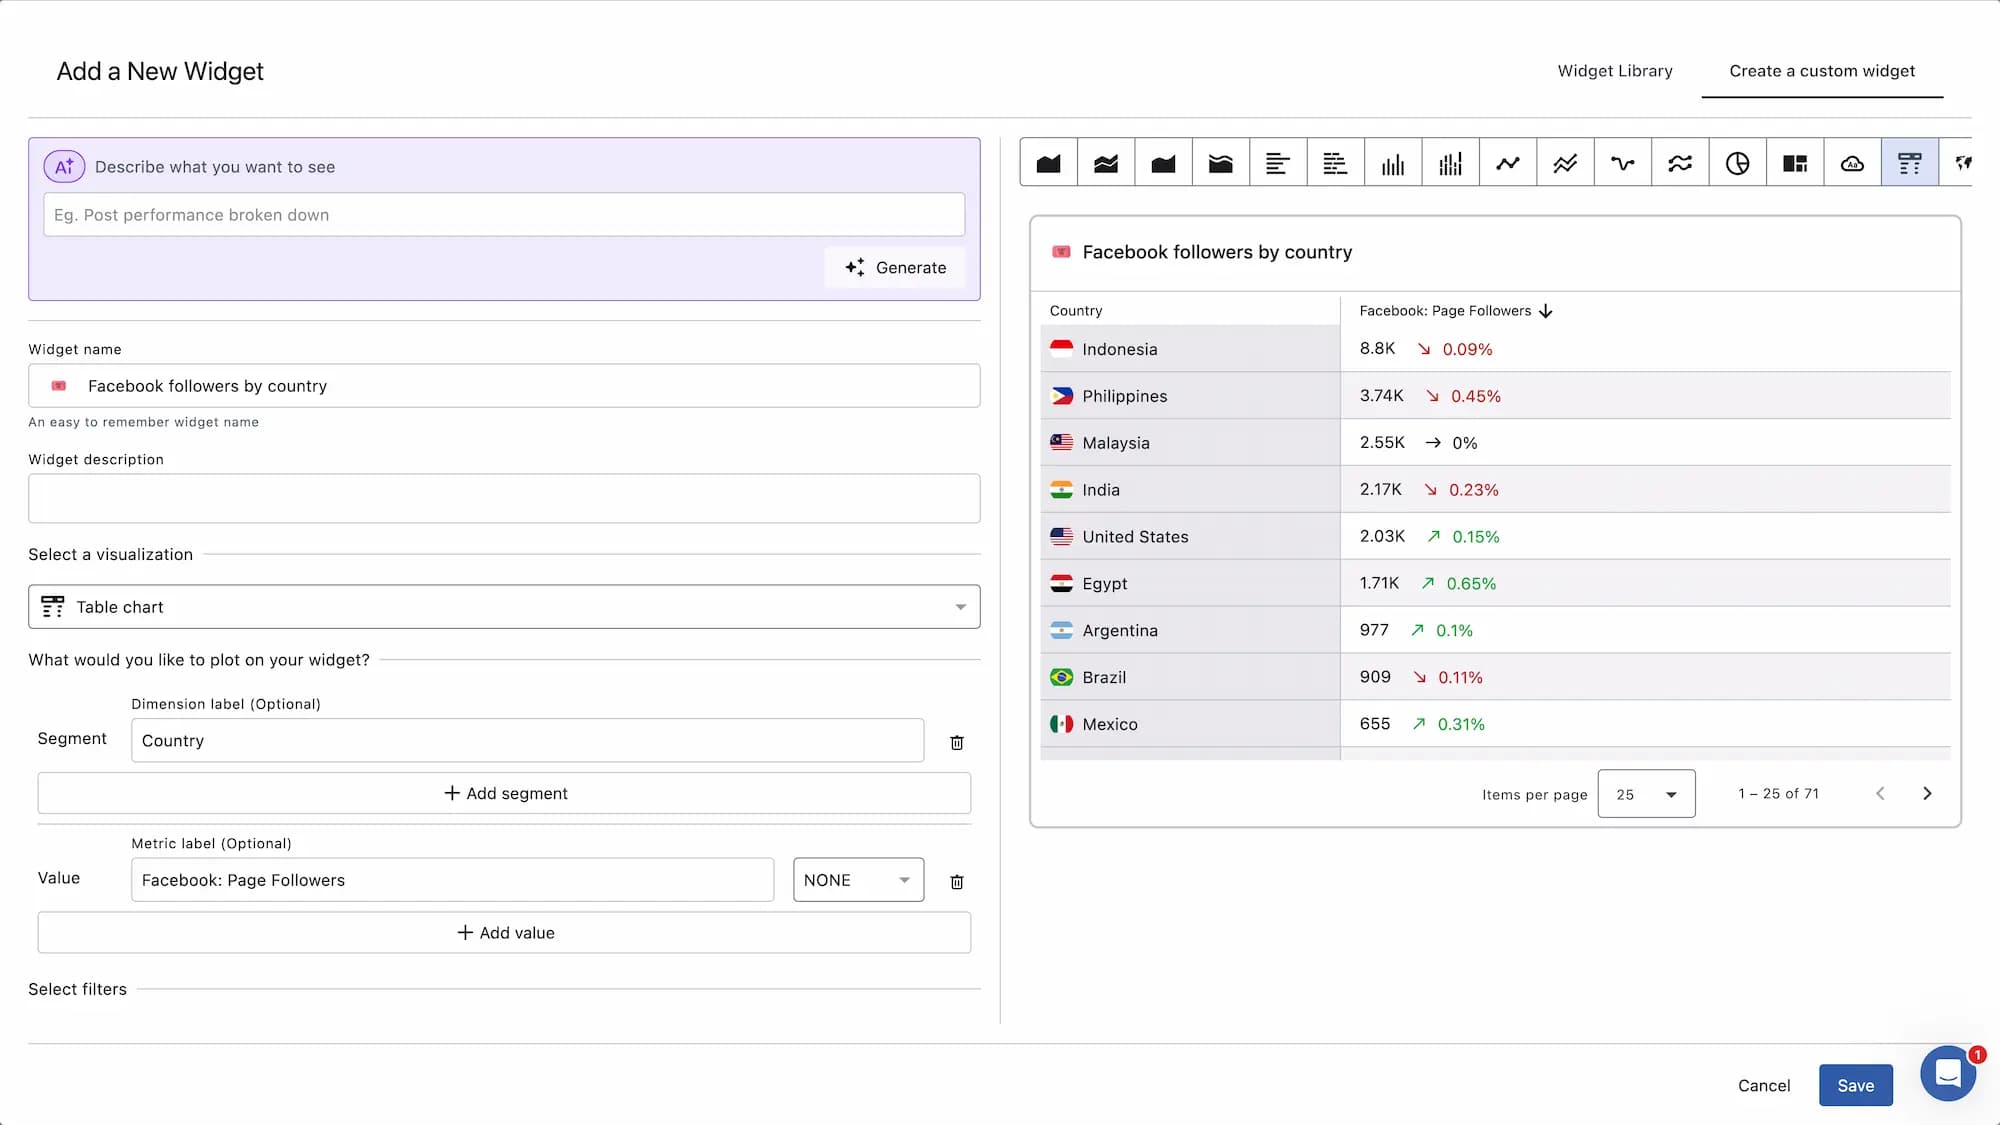Remove the Facebook: Page Followers value
This screenshot has height=1125, width=2000.
click(x=956, y=881)
